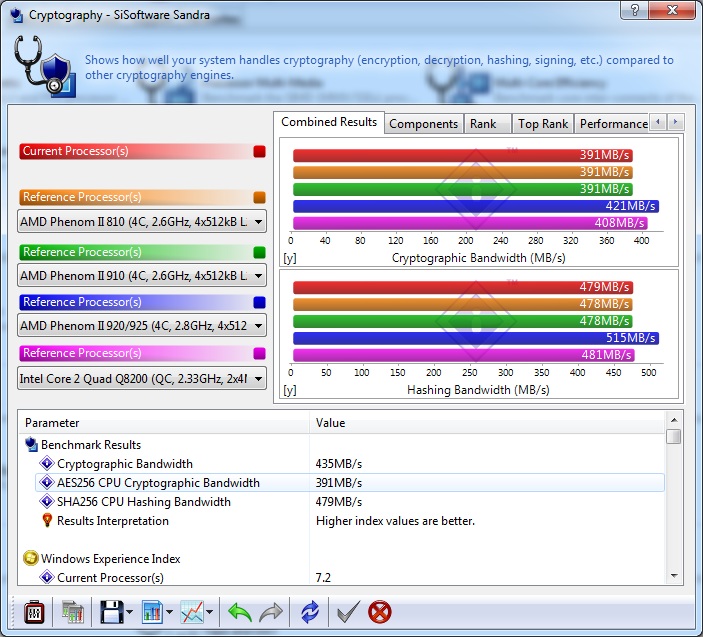Click the help question mark button

[x=634, y=10]
